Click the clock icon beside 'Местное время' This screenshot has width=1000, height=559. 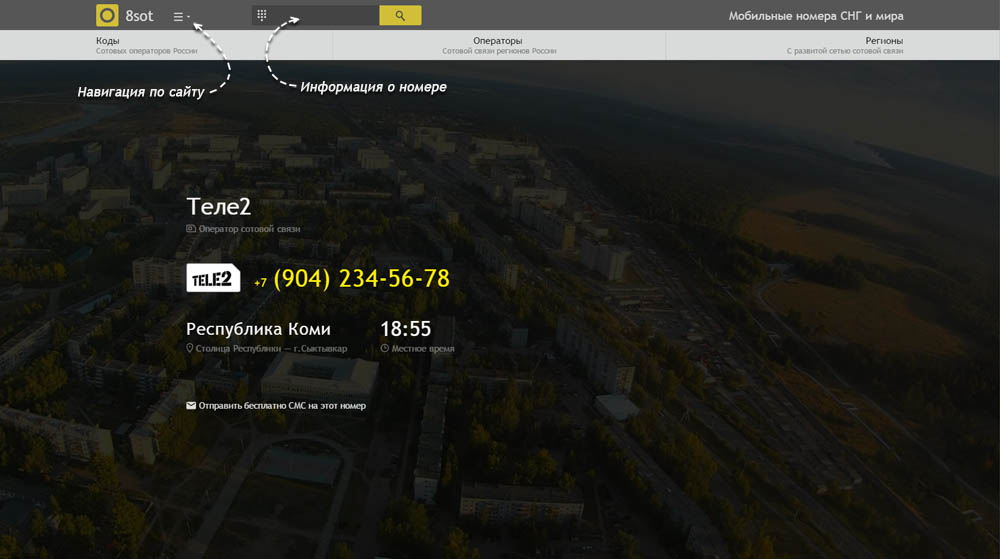[x=385, y=348]
